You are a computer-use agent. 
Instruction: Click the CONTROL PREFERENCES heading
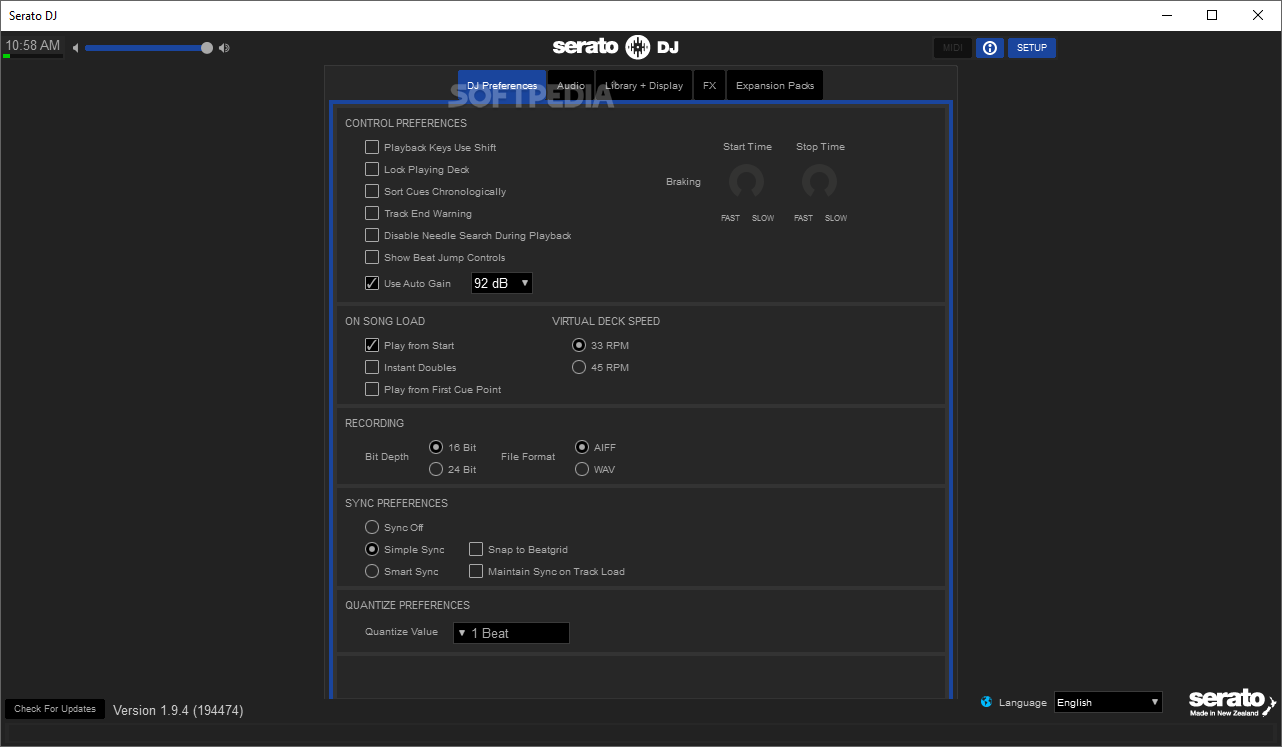pyautogui.click(x=406, y=124)
